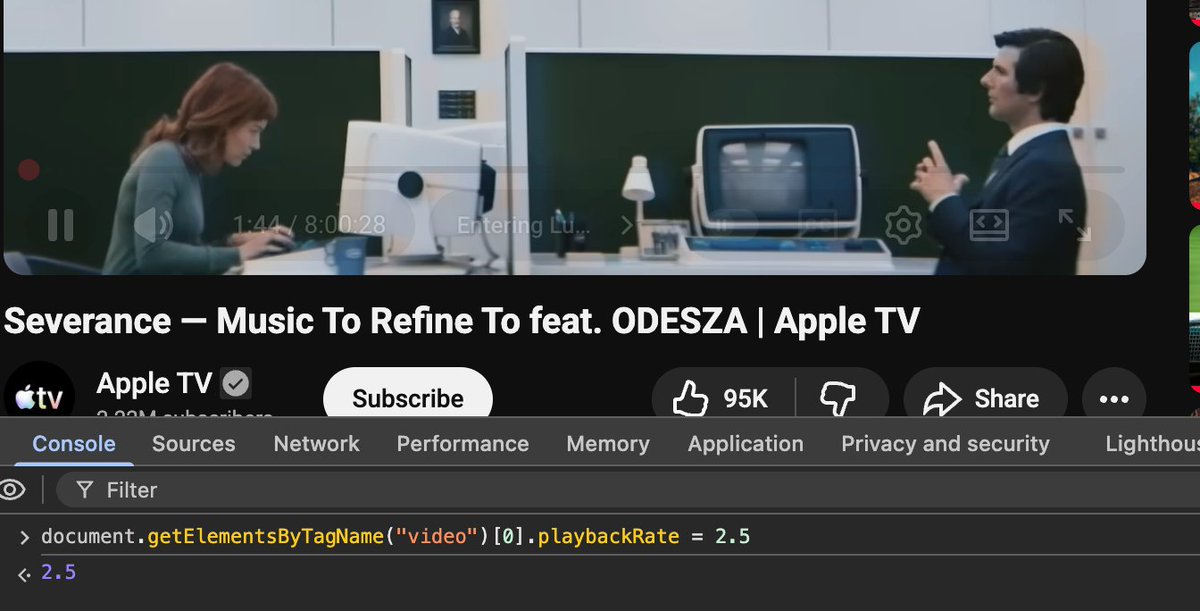Switch to the Console tab in DevTools
This screenshot has height=611, width=1200.
point(74,444)
